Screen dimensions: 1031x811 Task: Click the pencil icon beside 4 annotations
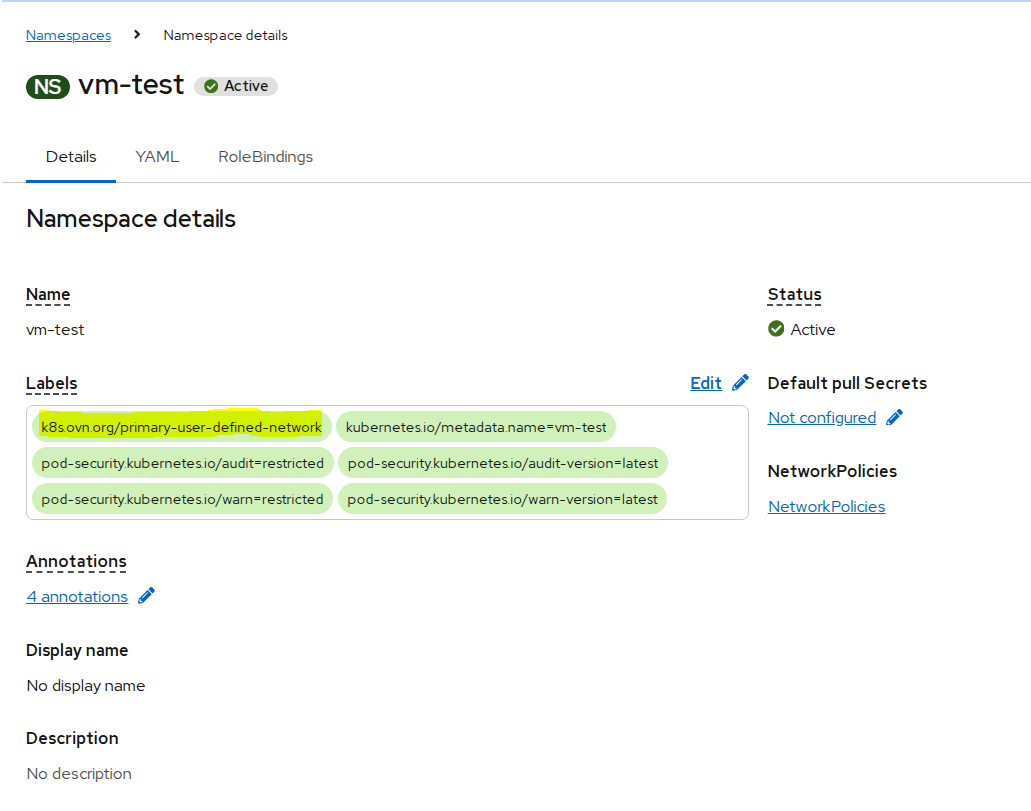(x=146, y=597)
